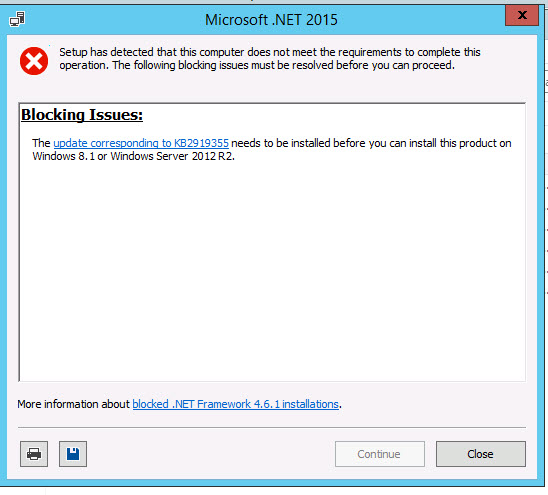Open the update corresponding to KB2919355 link
This screenshot has height=495, width=548.
coord(141,143)
